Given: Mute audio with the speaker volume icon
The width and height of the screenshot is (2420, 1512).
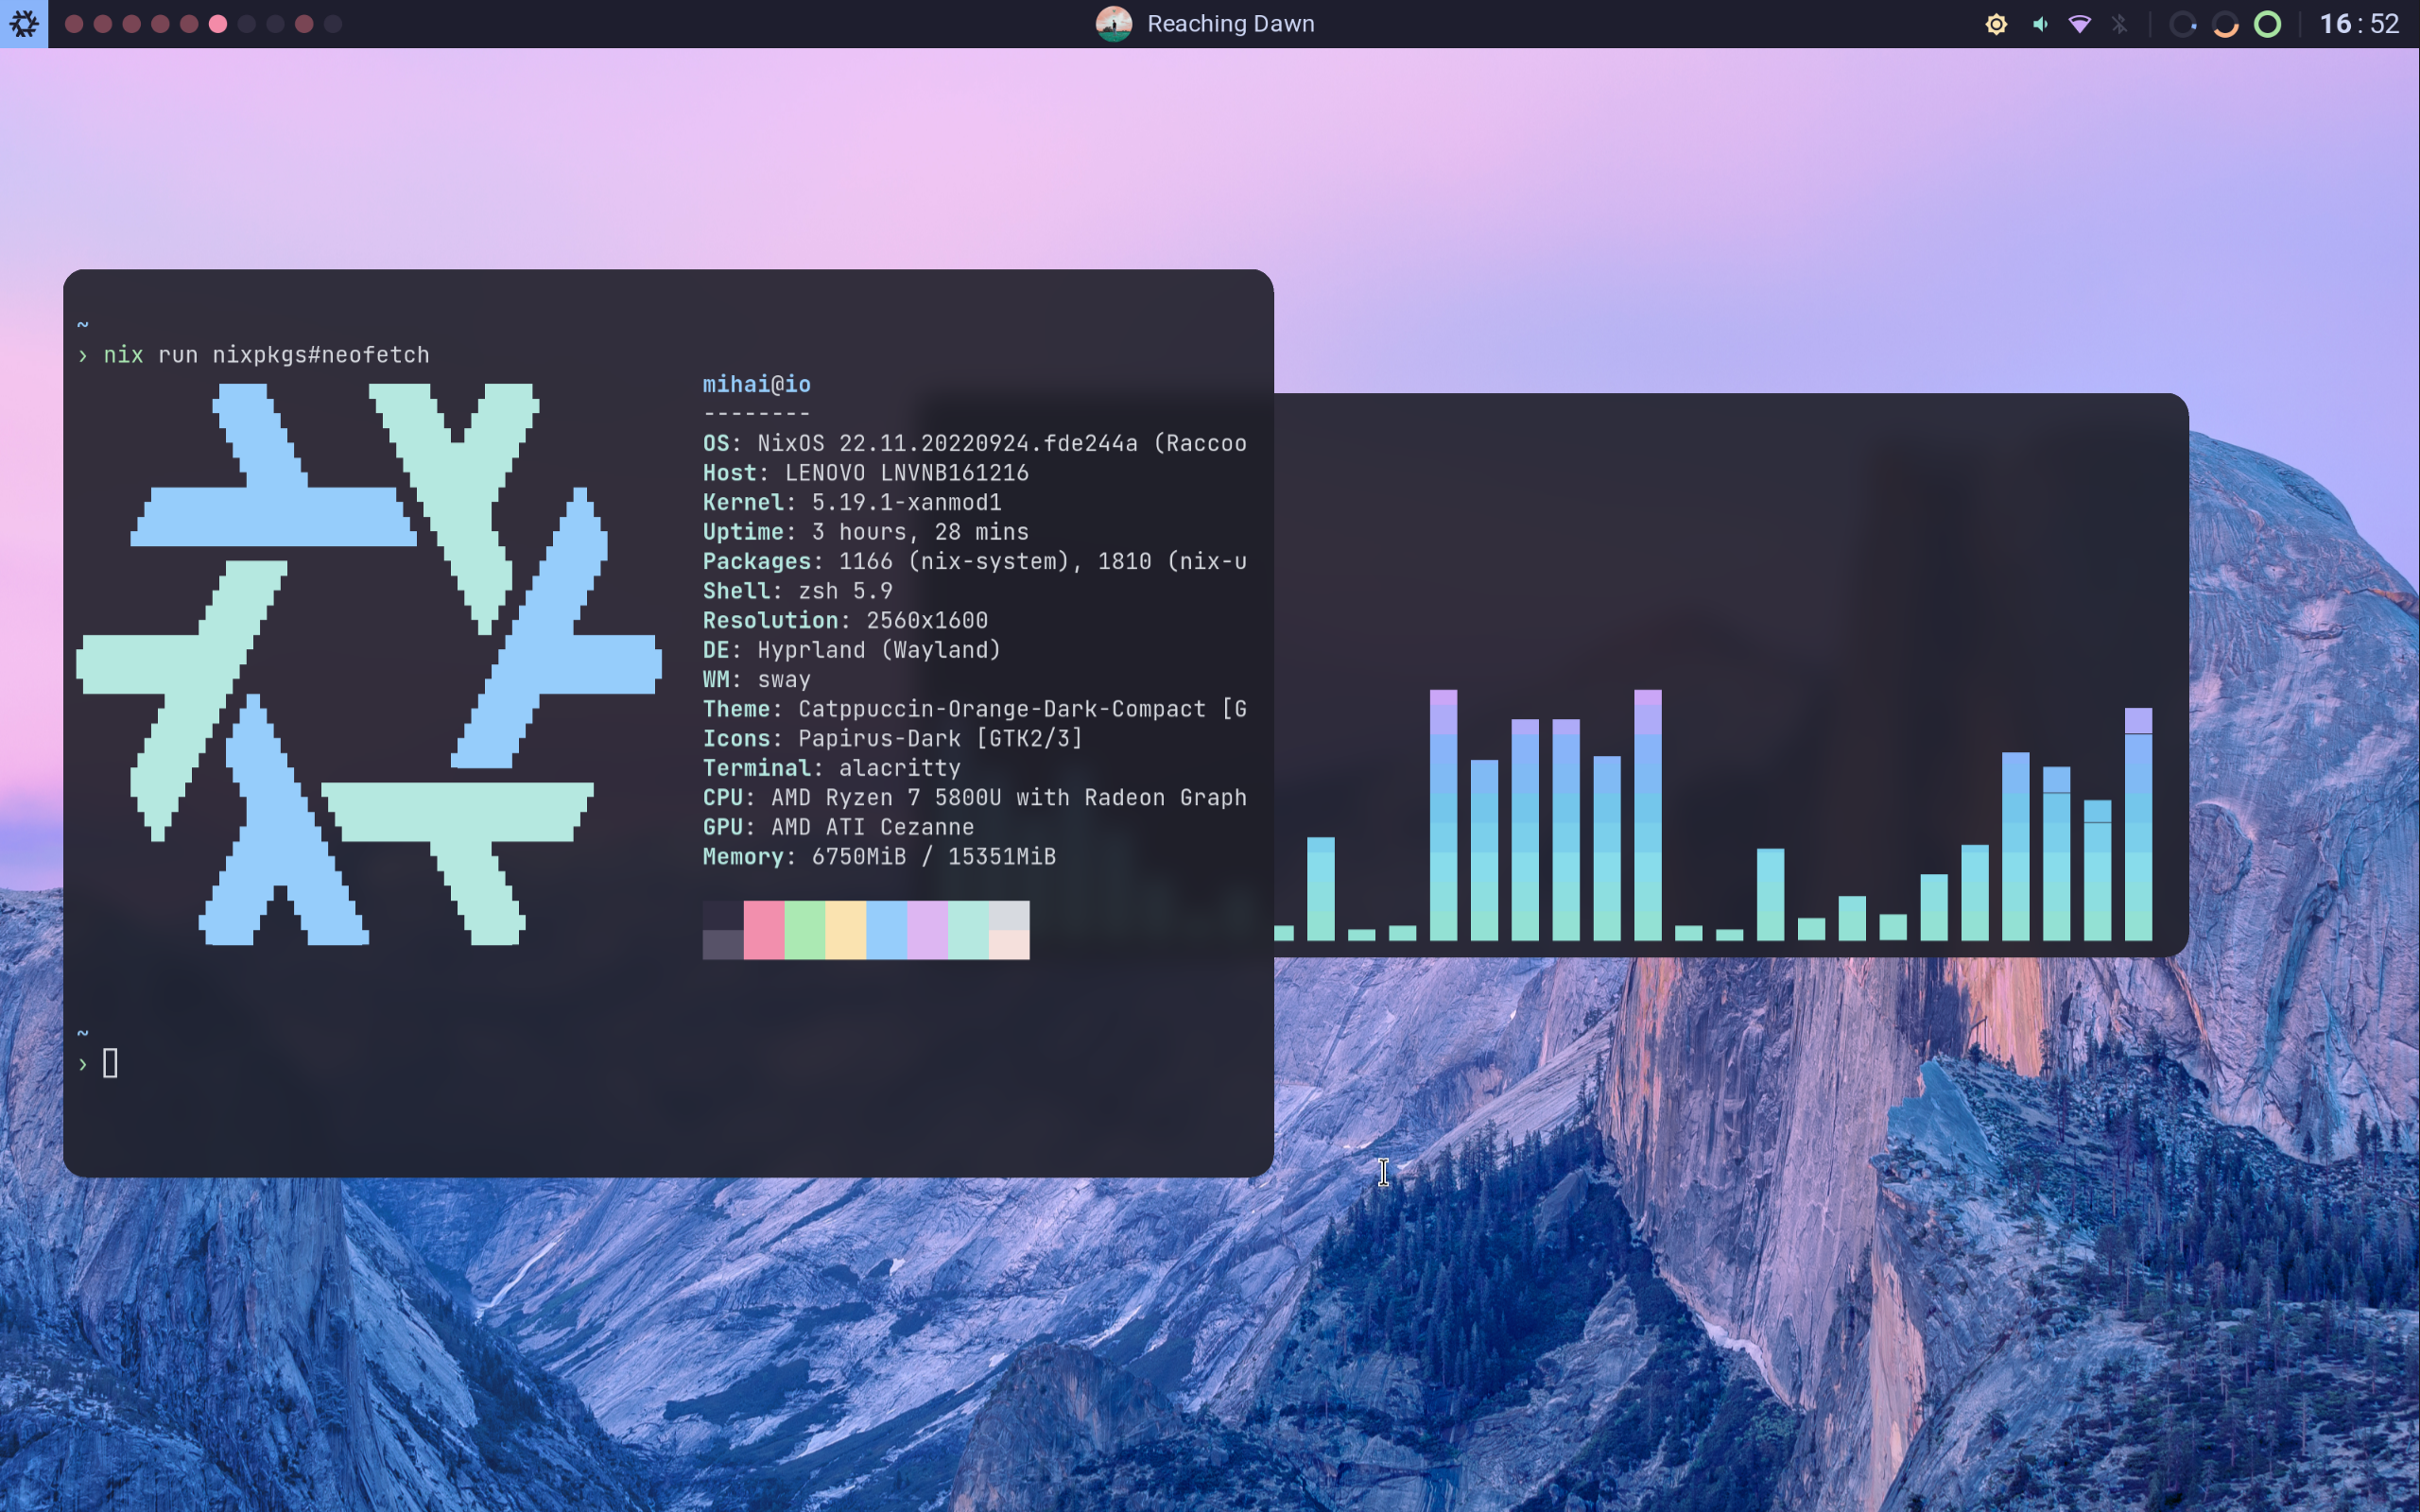Looking at the screenshot, I should point(2040,24).
